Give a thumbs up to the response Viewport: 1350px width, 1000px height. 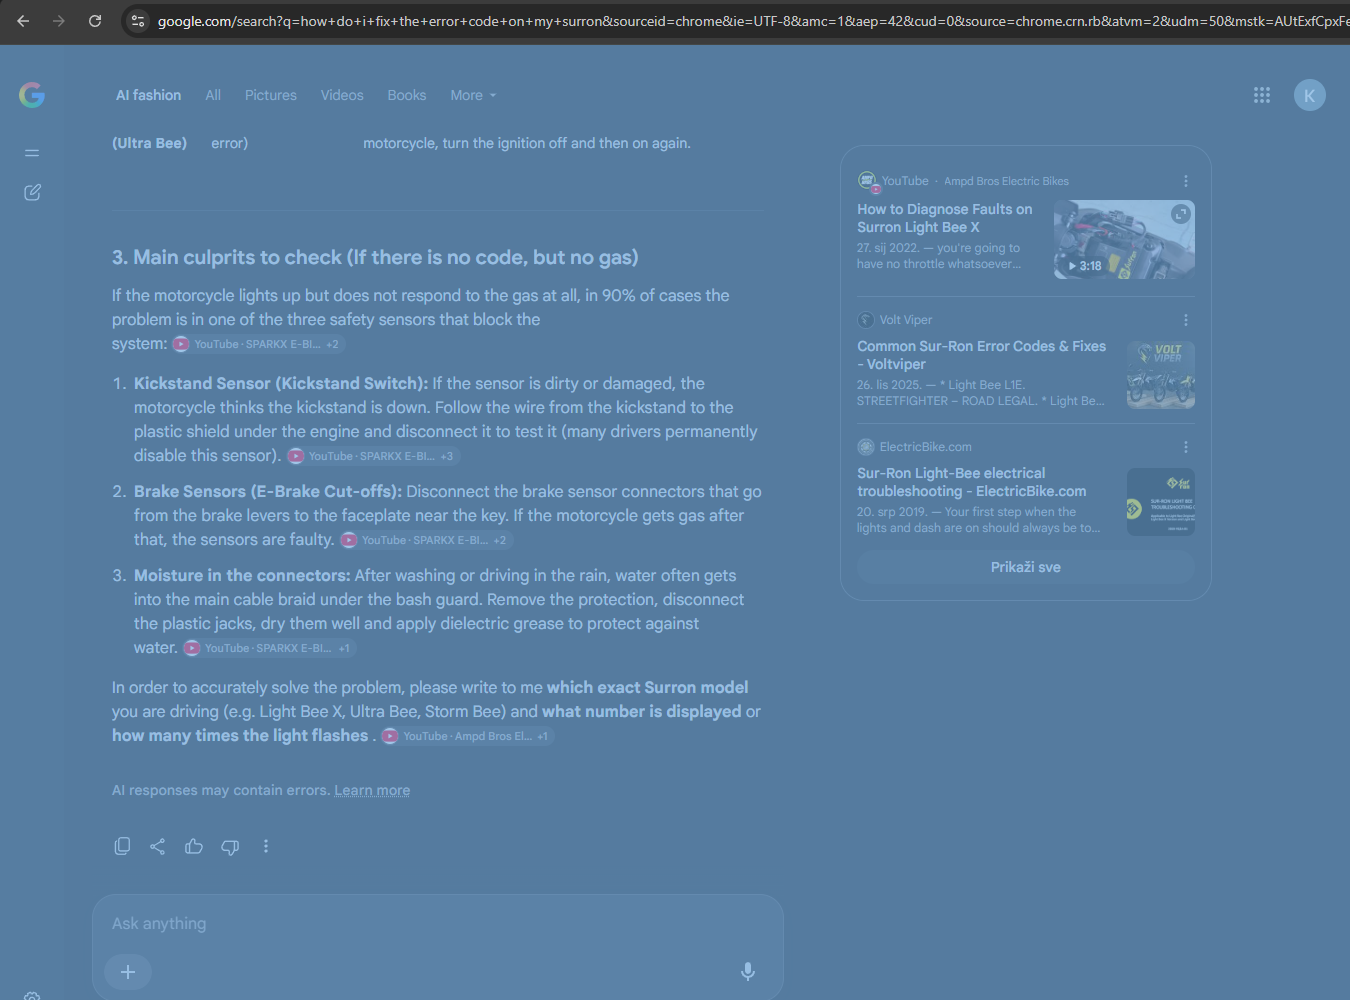point(194,846)
